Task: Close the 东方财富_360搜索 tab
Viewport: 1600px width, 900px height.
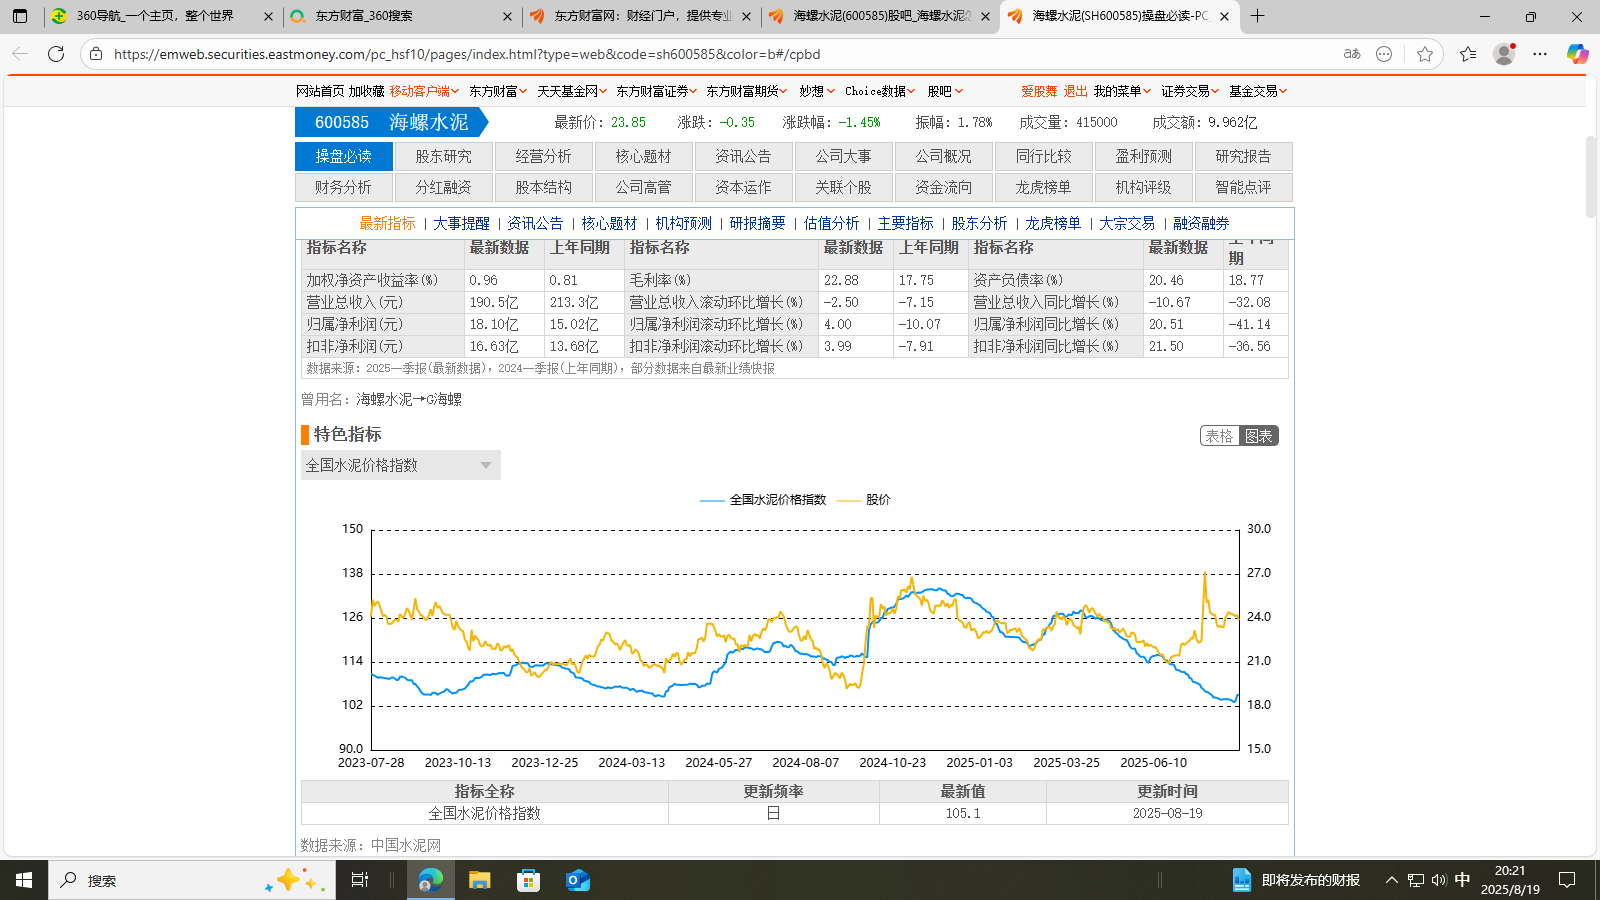Action: [x=507, y=16]
